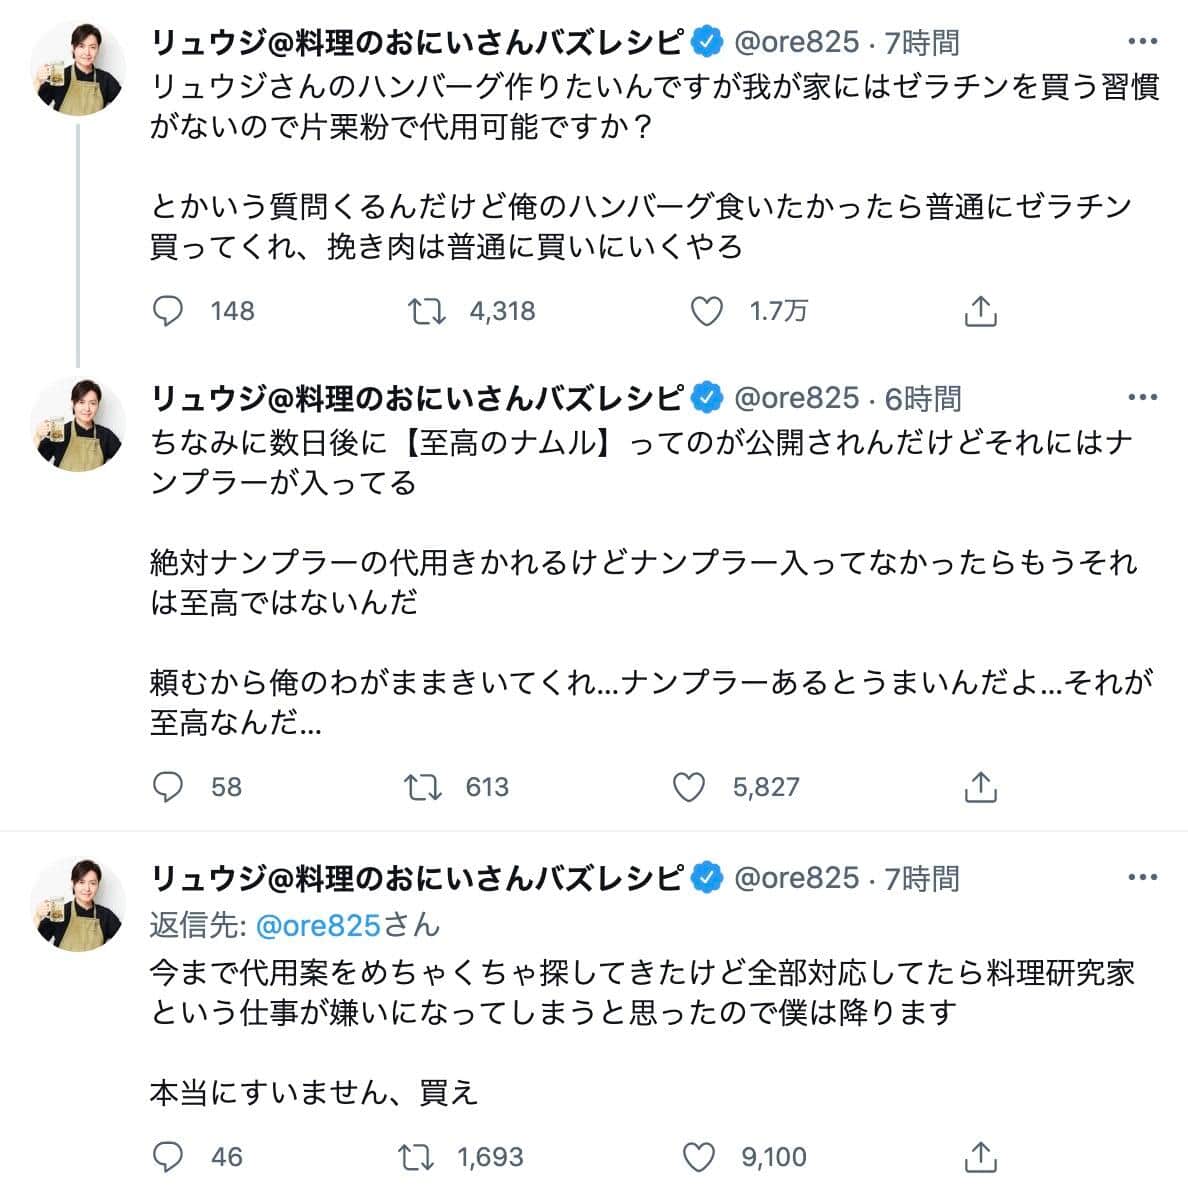Screen dimensions: 1188x1198
Task: Retweet the tweet with 4,318 retweets
Action: [x=428, y=311]
